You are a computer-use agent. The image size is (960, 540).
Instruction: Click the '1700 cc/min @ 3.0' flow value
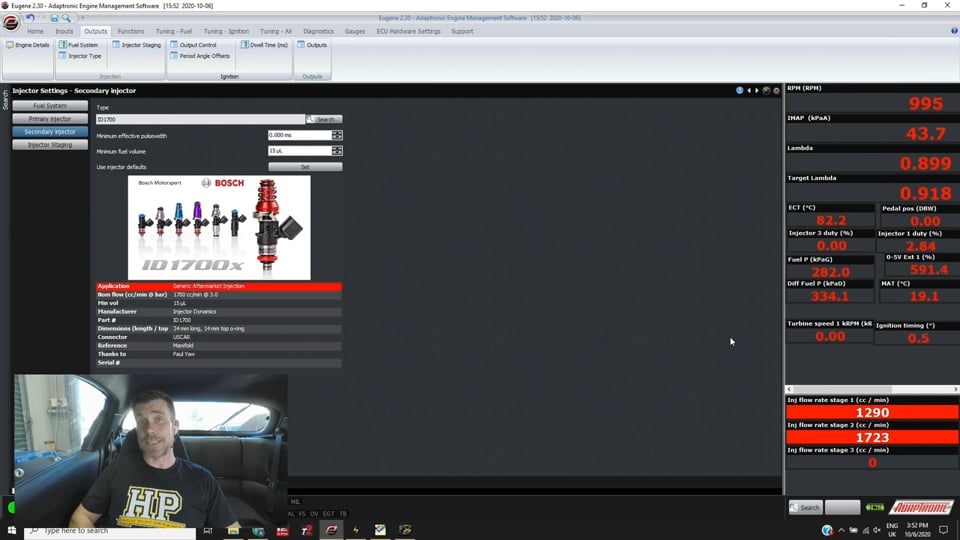[x=195, y=294]
